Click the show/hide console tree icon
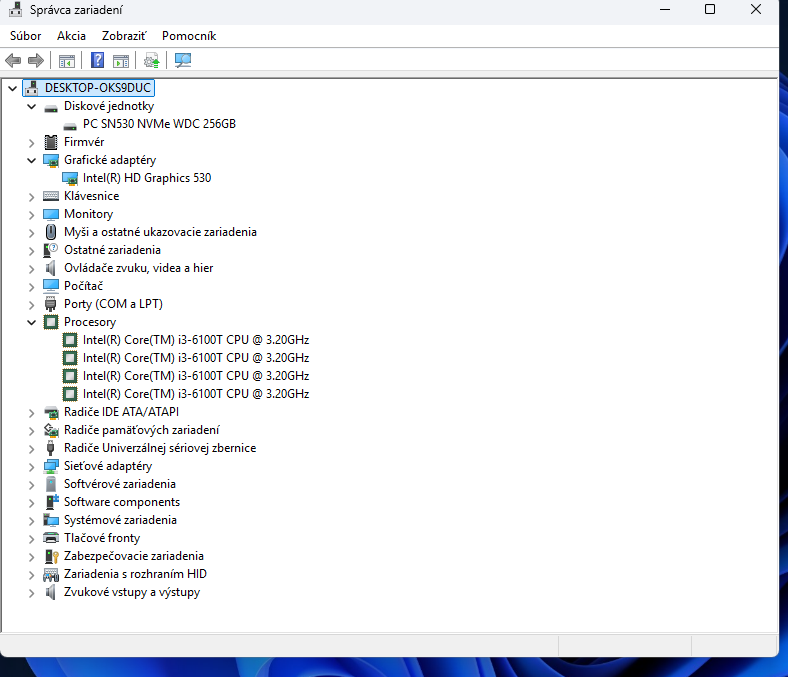The image size is (788, 677). (67, 60)
